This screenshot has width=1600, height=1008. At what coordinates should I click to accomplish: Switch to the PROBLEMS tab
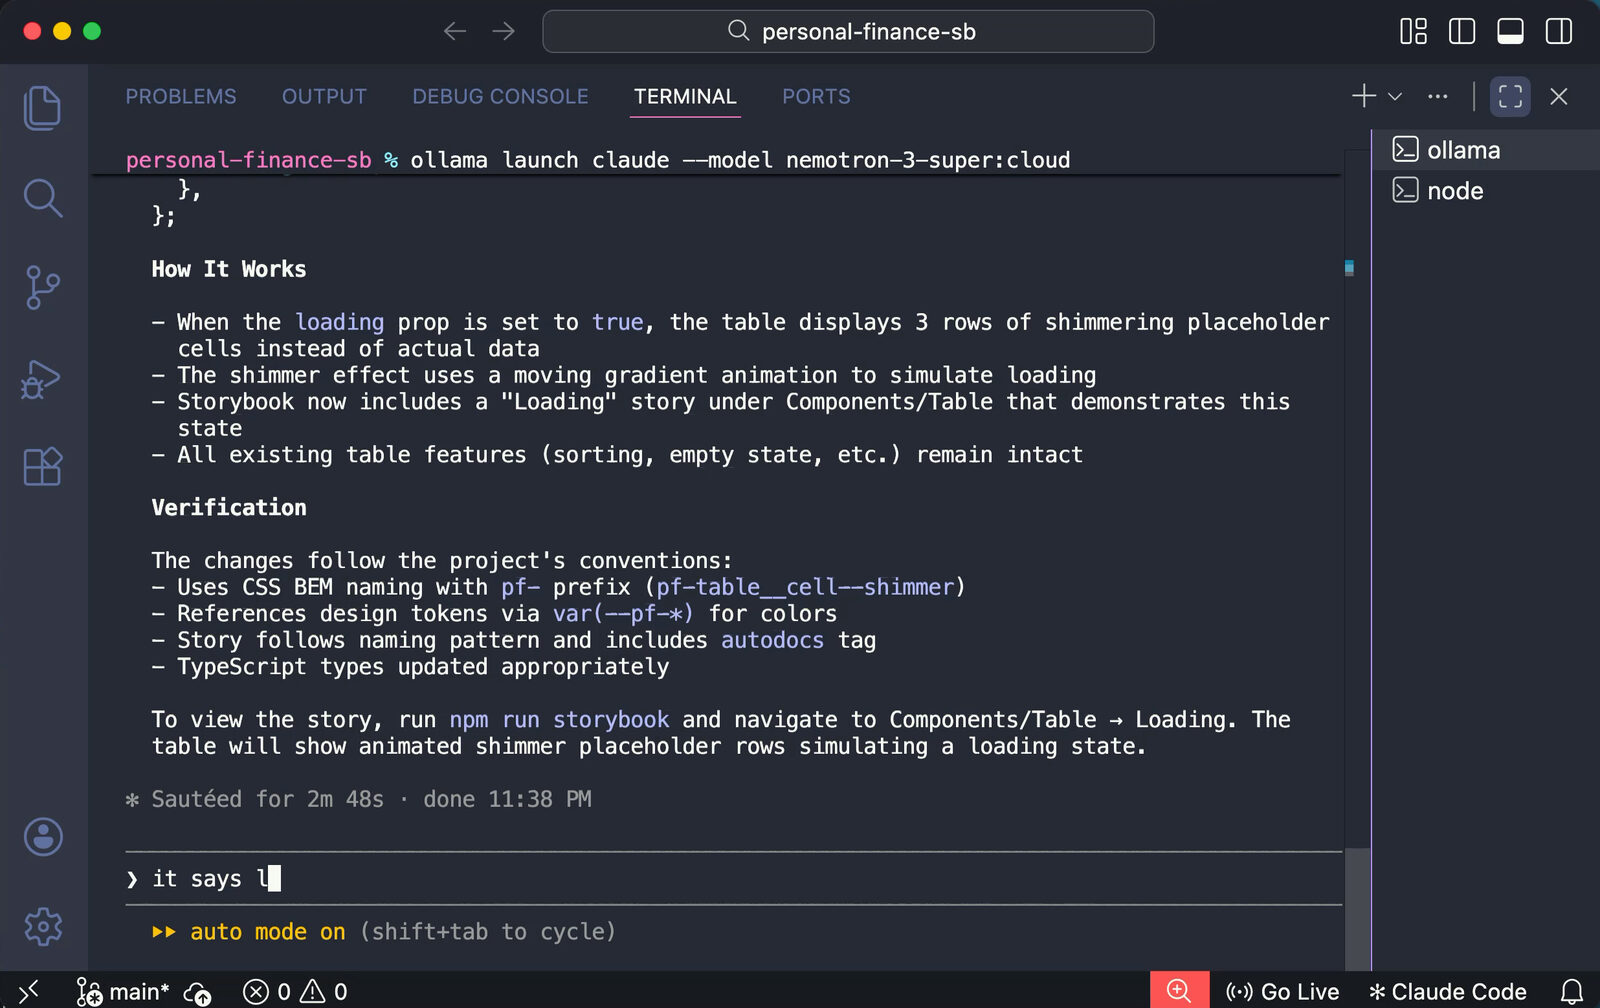tap(181, 96)
